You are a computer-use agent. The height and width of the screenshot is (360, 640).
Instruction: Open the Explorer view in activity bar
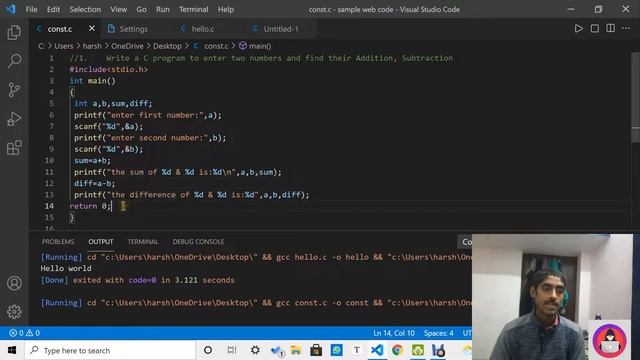click(x=14, y=32)
